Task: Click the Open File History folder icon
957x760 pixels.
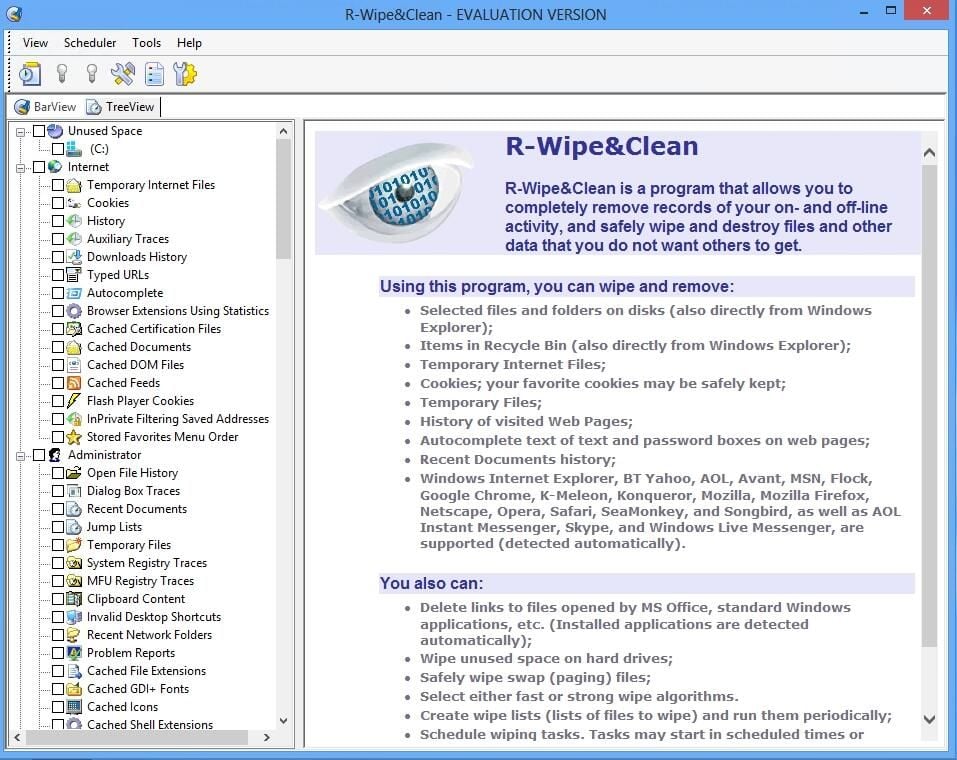Action: click(74, 472)
